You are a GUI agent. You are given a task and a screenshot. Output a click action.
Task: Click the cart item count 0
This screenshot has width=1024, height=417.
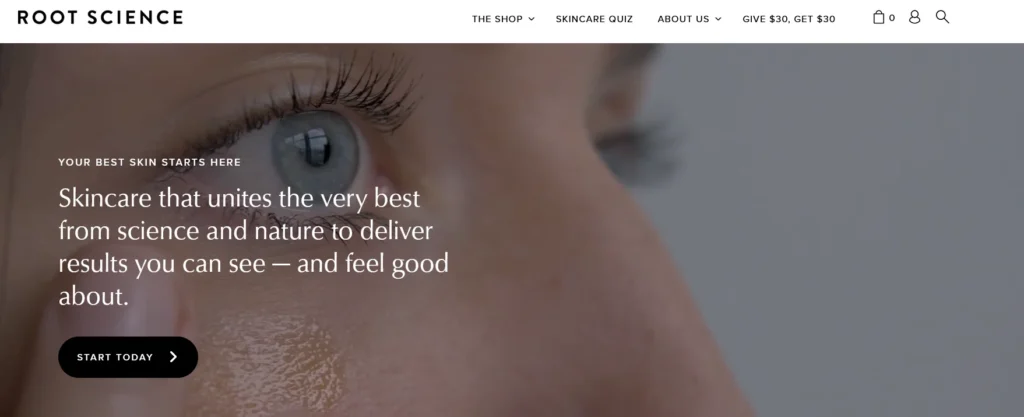point(892,18)
